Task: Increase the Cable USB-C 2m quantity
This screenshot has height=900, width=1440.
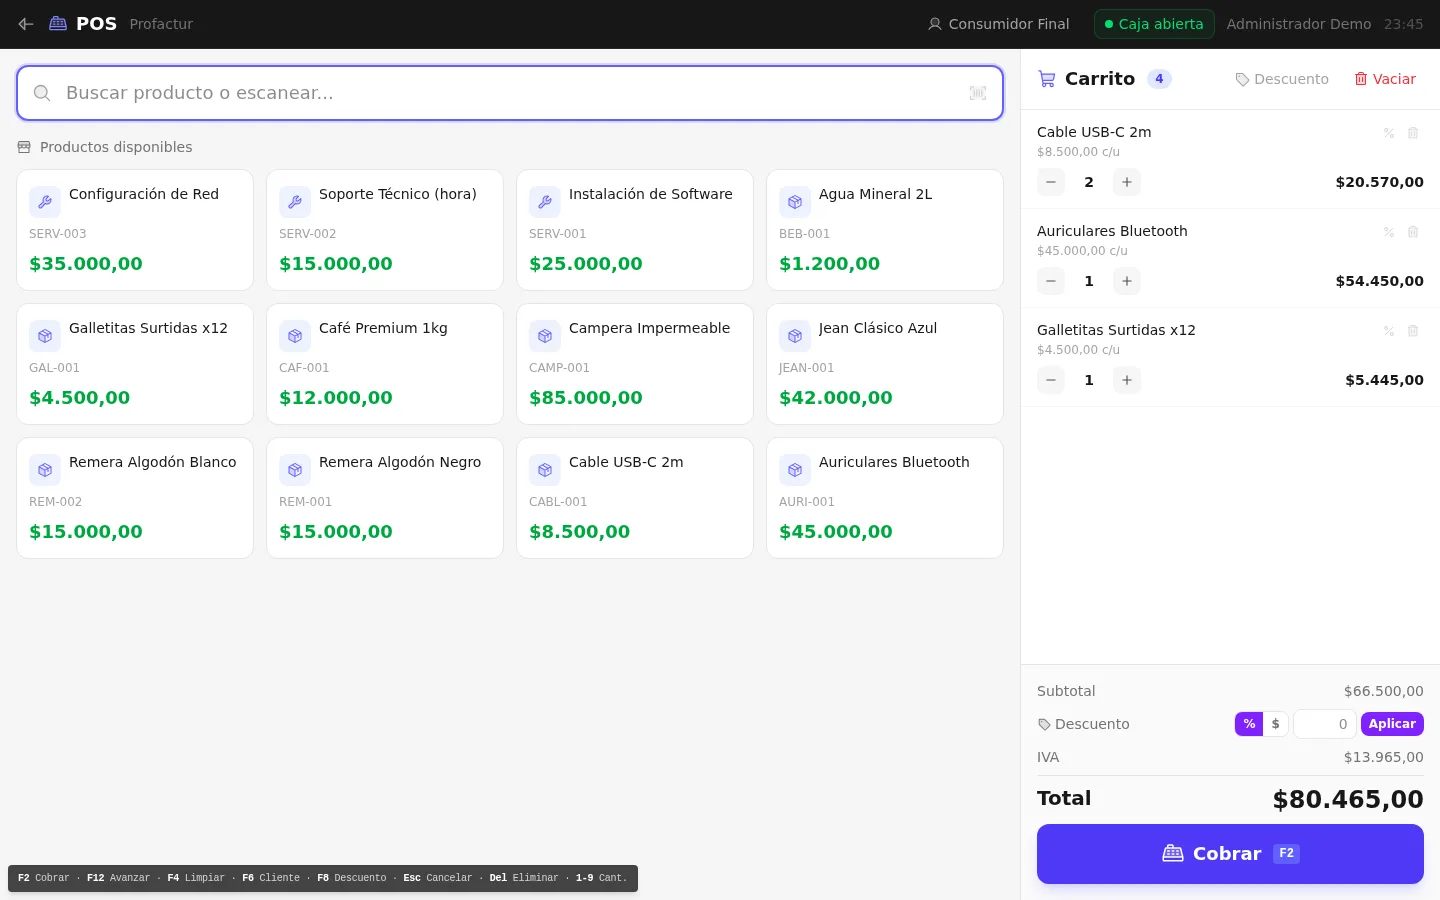Action: [1127, 182]
